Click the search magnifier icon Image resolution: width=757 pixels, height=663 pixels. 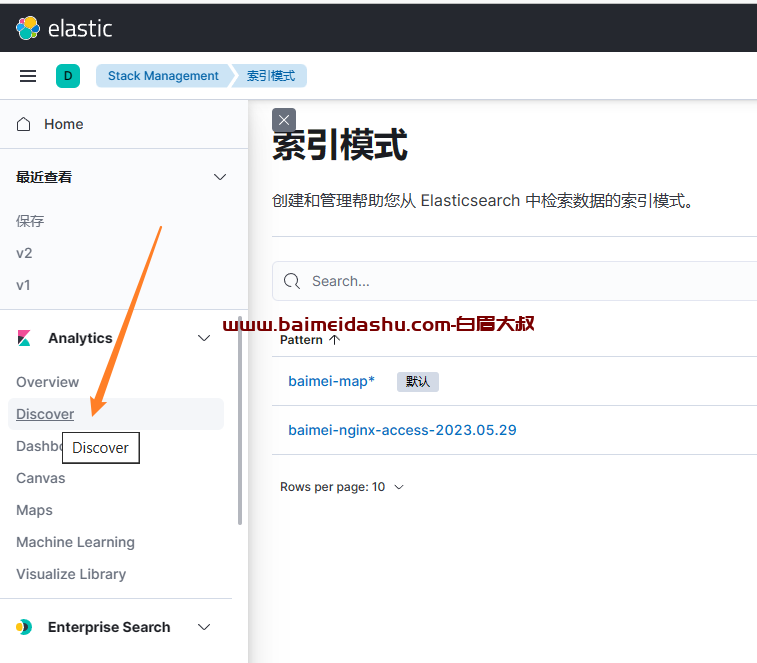coord(292,281)
